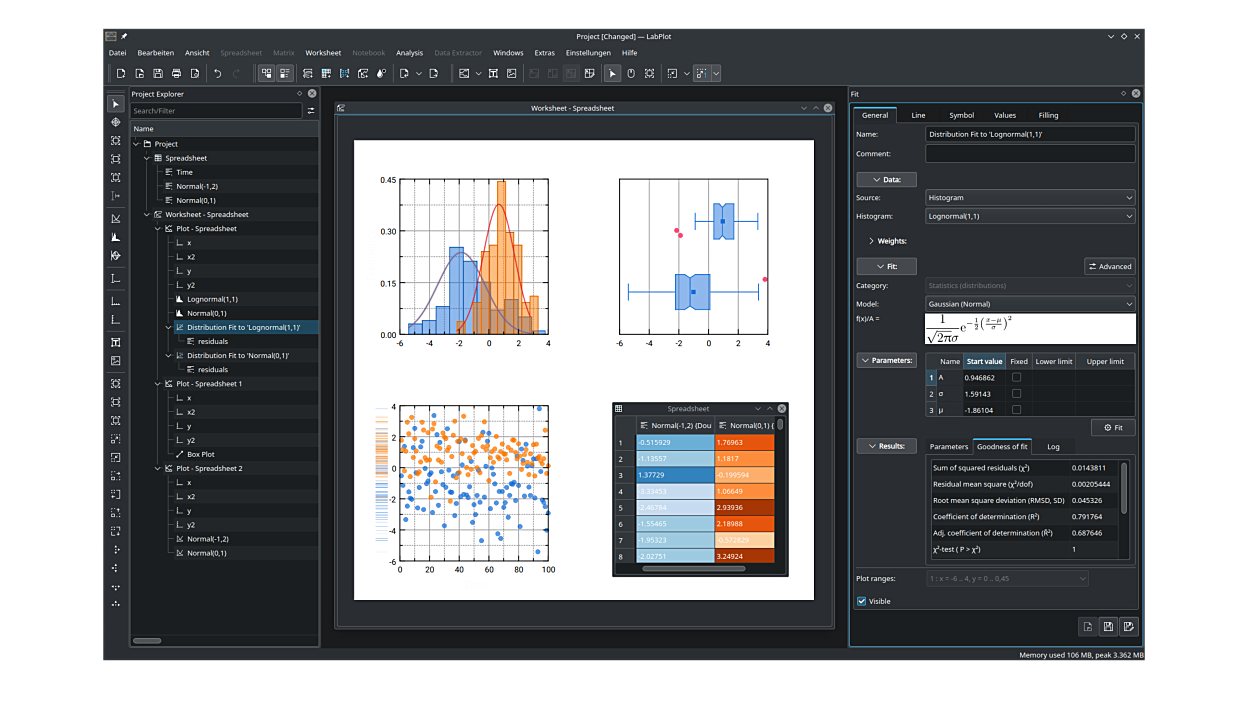Click the save icon at Fit panel bottom
This screenshot has height=702, width=1248.
click(1108, 627)
